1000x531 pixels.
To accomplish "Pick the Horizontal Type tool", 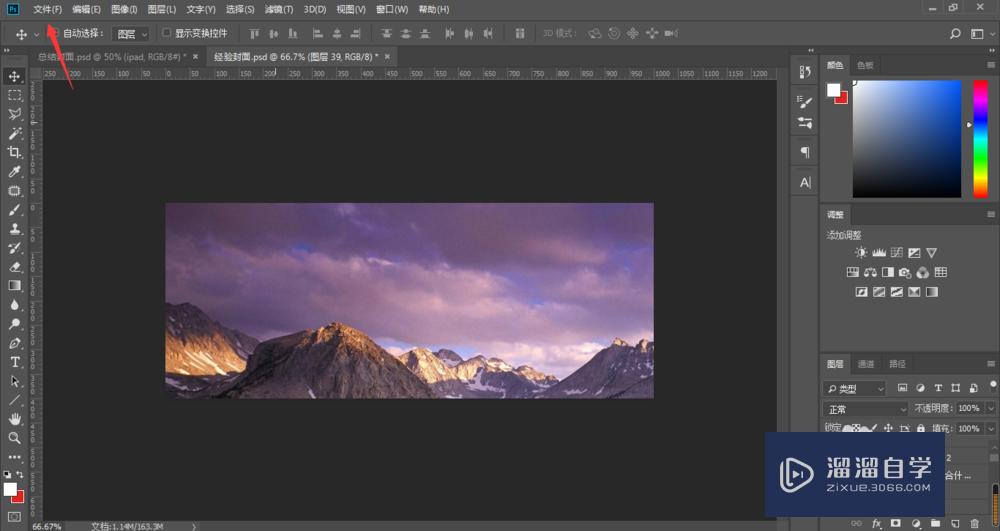I will (x=14, y=362).
